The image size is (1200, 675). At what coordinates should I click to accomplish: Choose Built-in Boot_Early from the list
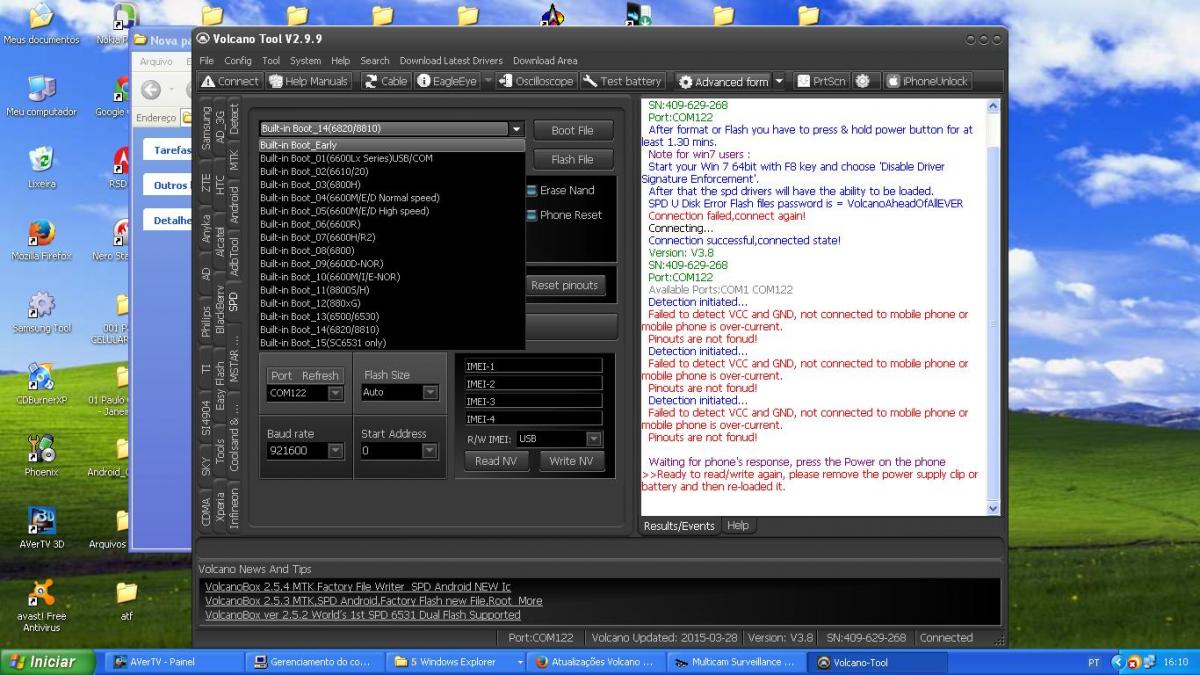[x=392, y=145]
